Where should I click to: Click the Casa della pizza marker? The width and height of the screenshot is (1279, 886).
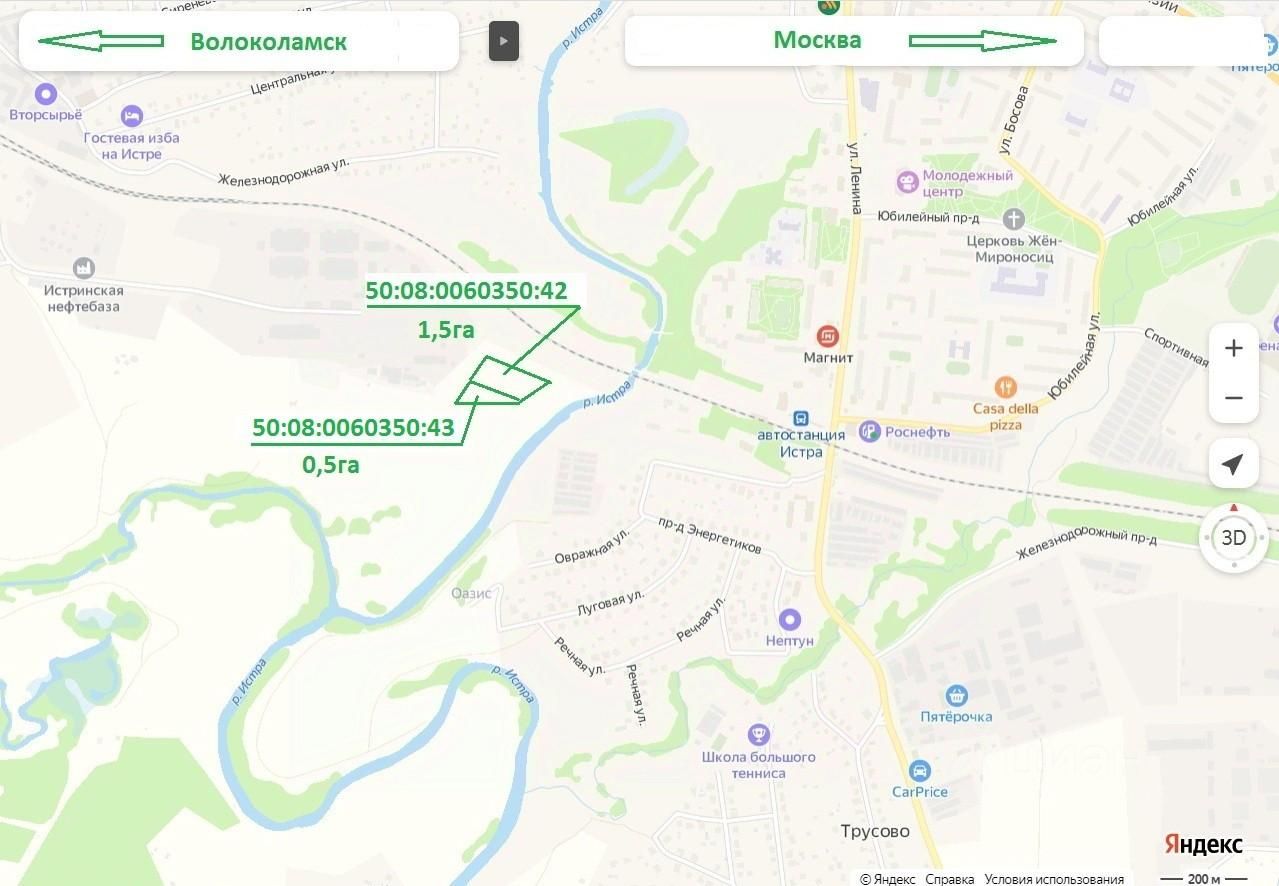1006,386
